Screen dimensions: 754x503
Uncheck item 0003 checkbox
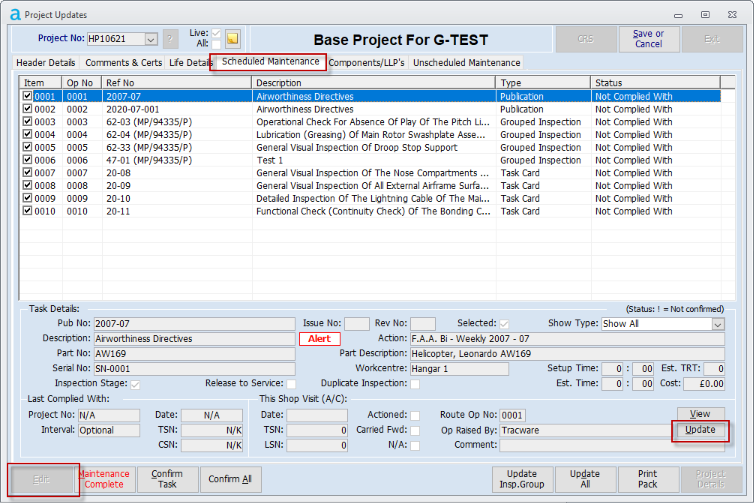click(x=27, y=122)
